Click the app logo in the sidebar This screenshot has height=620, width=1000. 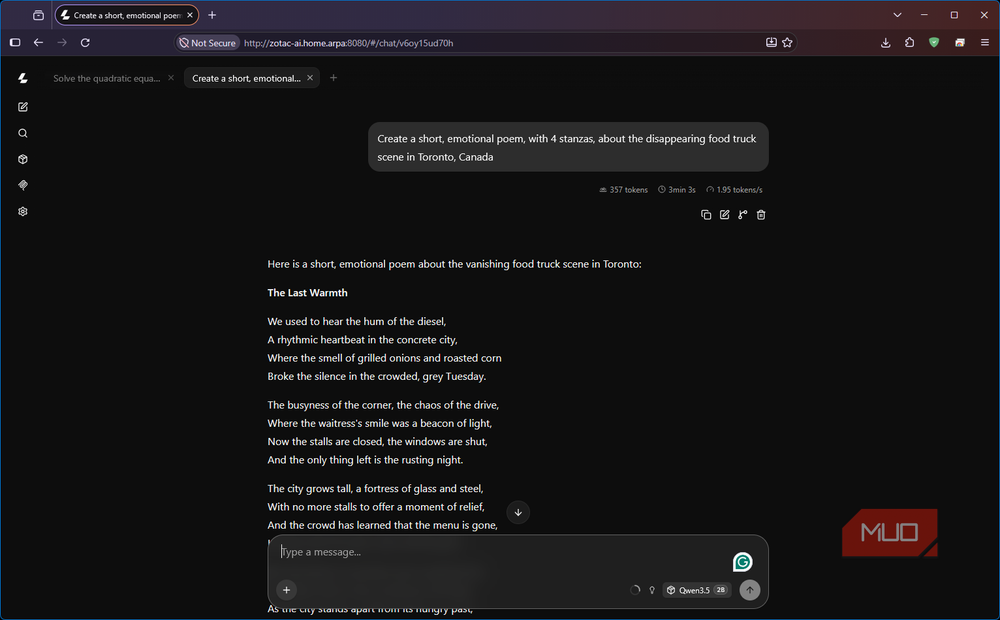coord(23,78)
